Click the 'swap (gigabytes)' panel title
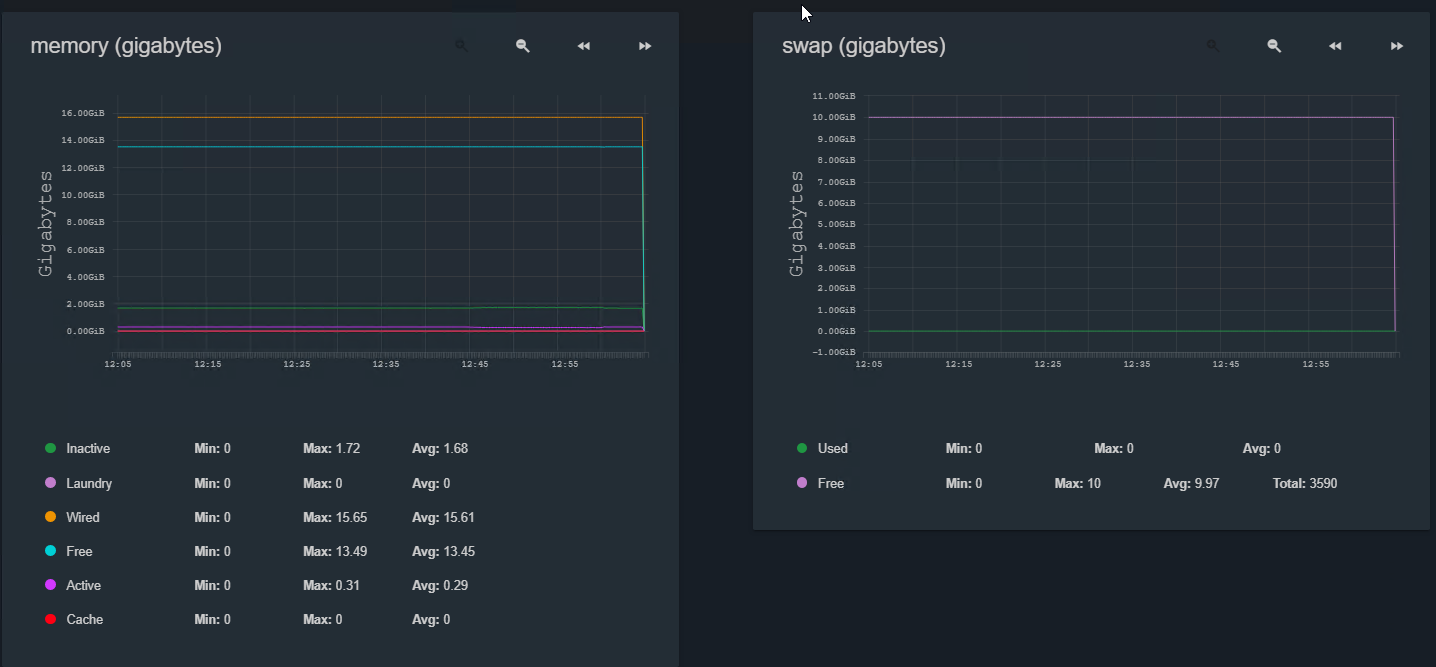The image size is (1436, 667). click(x=864, y=46)
